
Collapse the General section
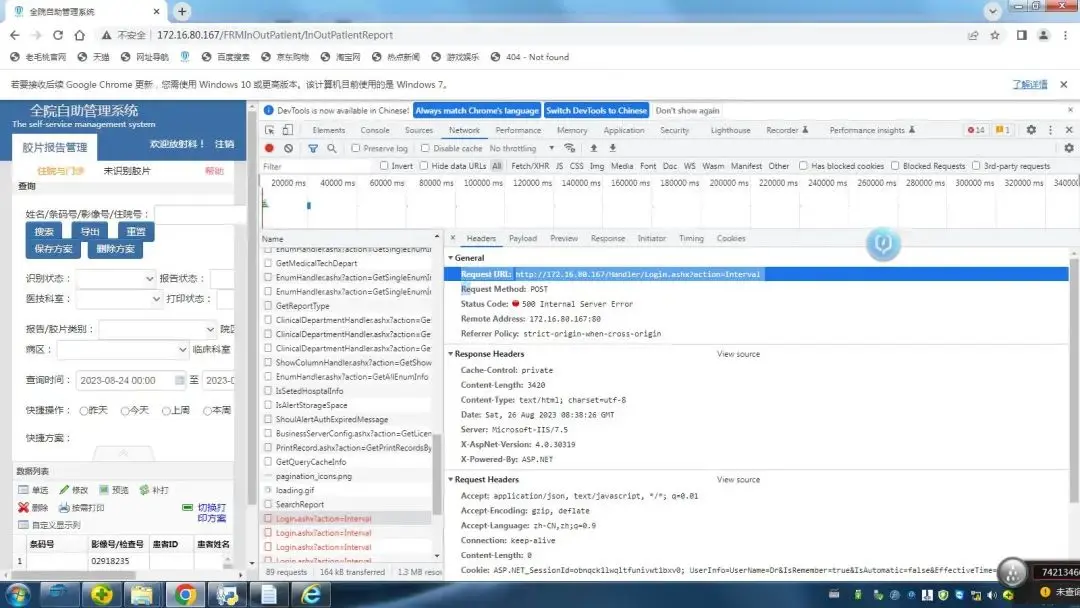tap(451, 258)
